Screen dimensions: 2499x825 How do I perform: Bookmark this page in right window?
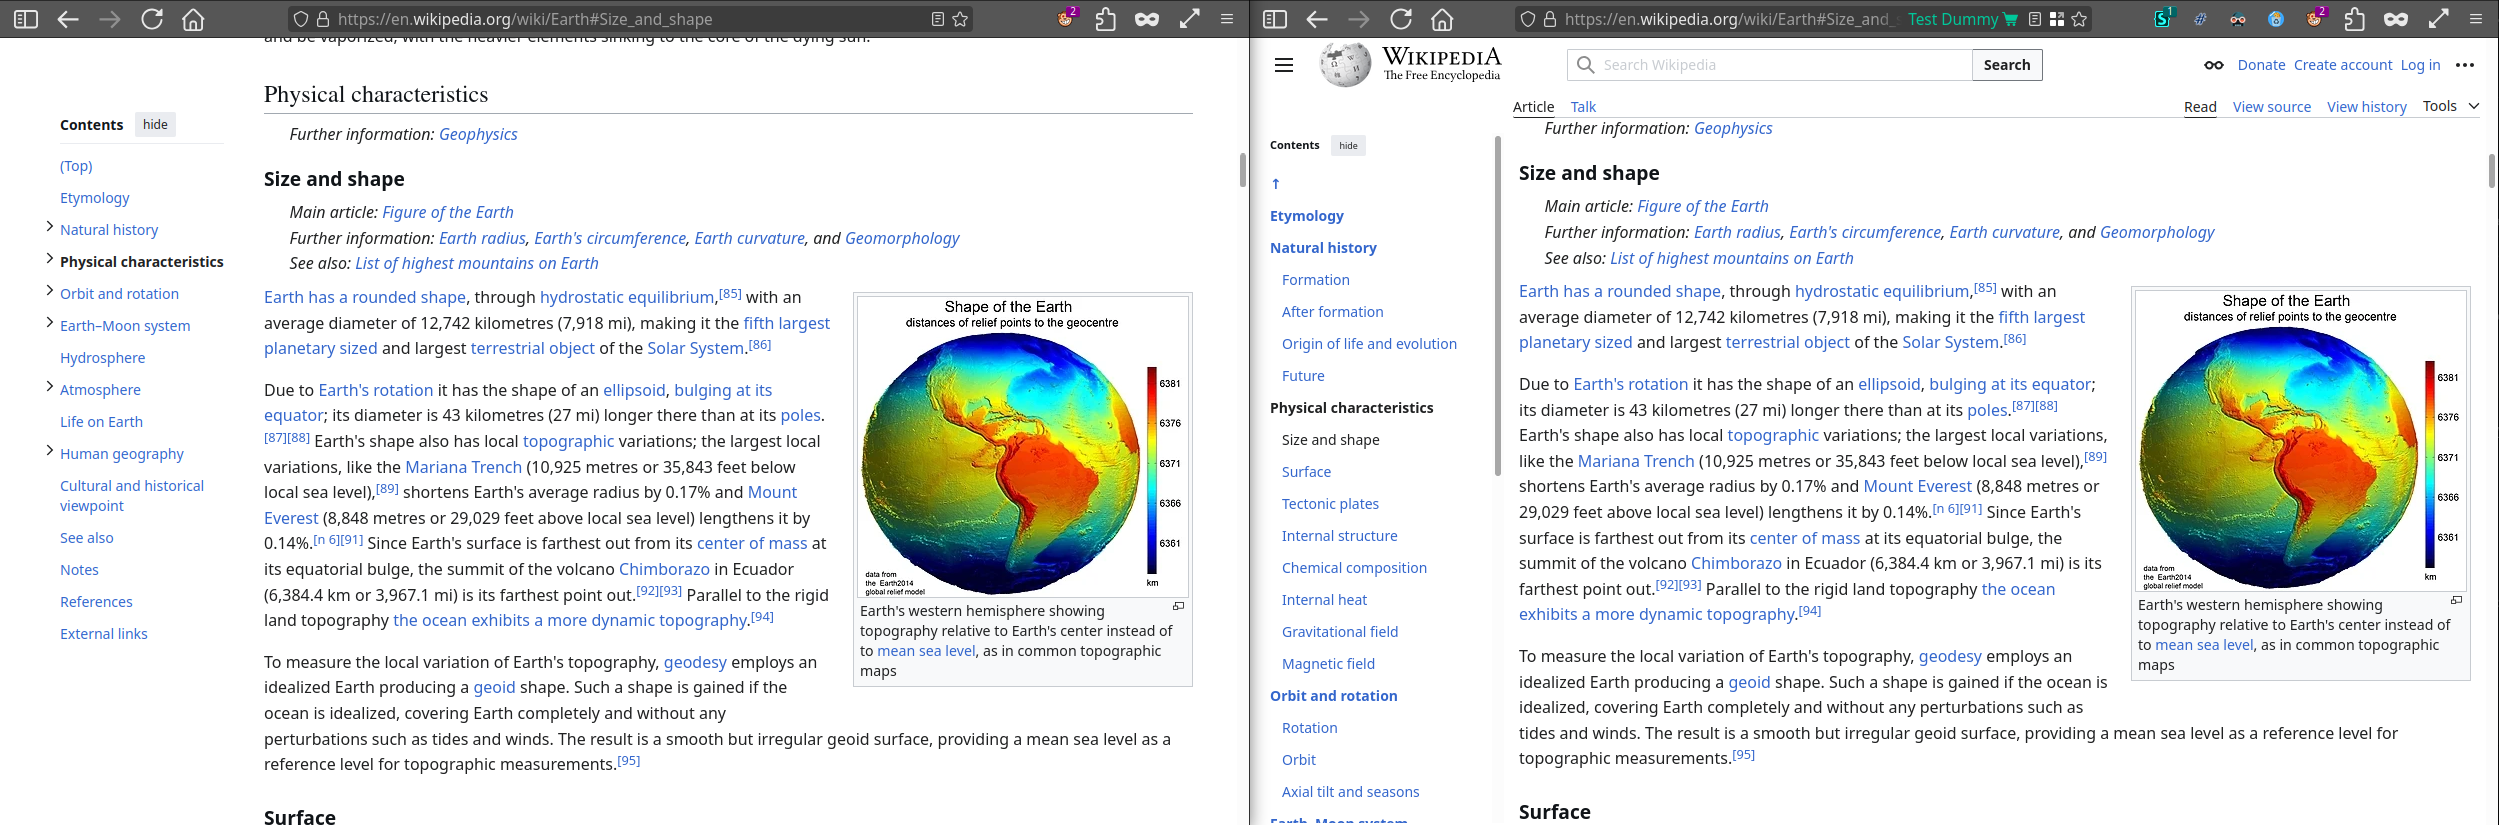2079,19
